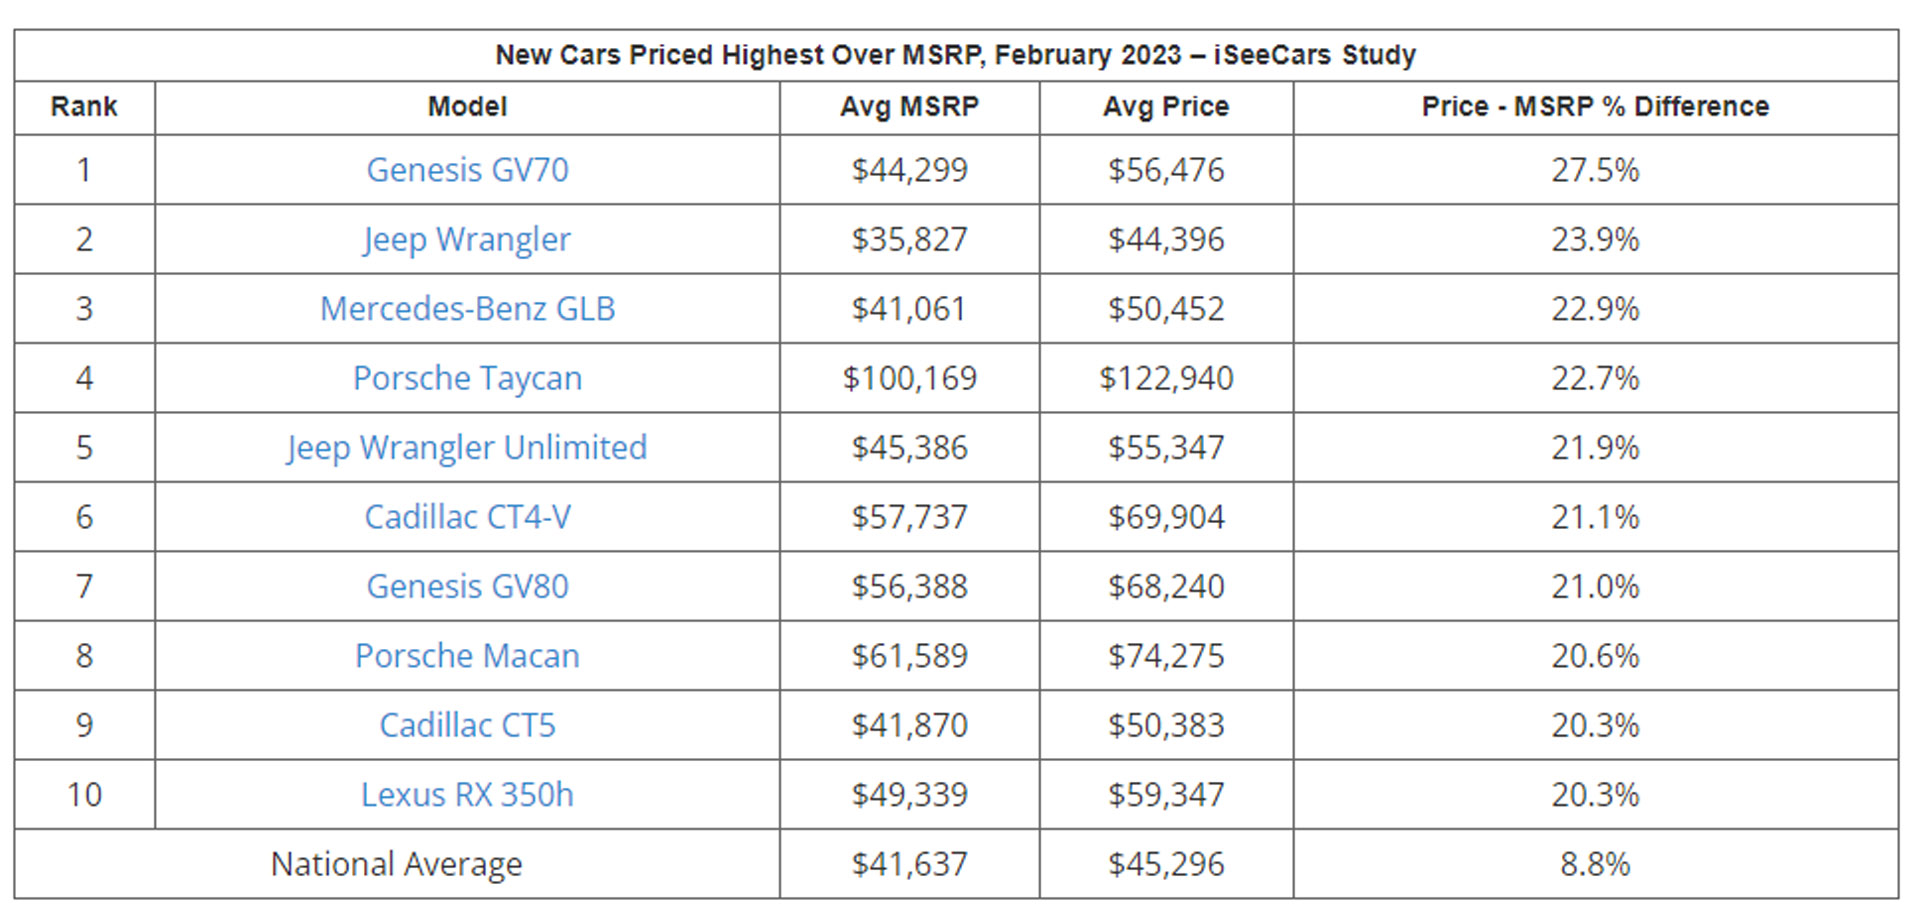The height and width of the screenshot is (921, 1920).
Task: Click the $100,169 Avg MSRP cell
Action: coord(909,378)
